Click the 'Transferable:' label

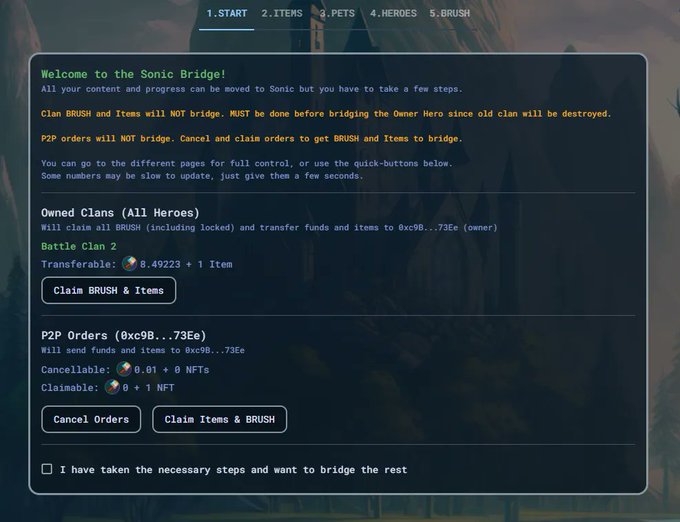pos(78,264)
